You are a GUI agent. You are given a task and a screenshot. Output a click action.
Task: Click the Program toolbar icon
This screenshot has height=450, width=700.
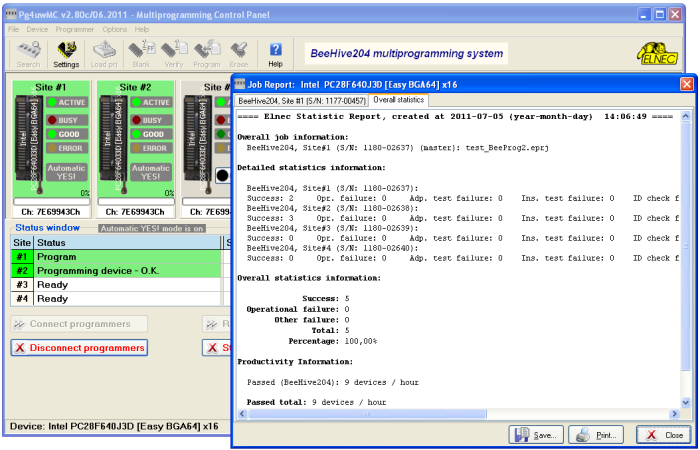coord(207,54)
